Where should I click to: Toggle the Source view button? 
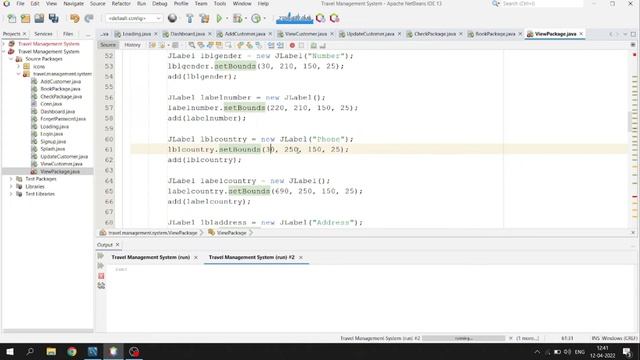(108, 45)
